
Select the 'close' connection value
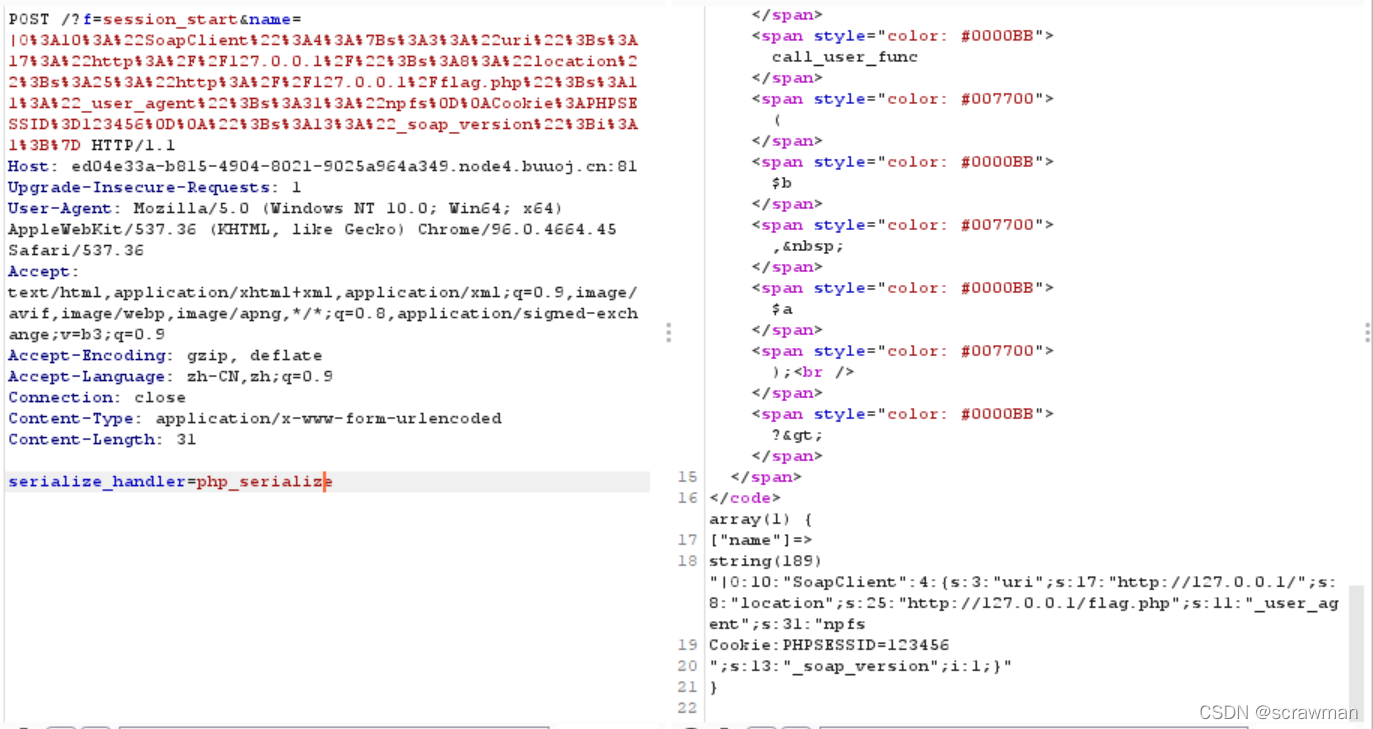(x=160, y=397)
